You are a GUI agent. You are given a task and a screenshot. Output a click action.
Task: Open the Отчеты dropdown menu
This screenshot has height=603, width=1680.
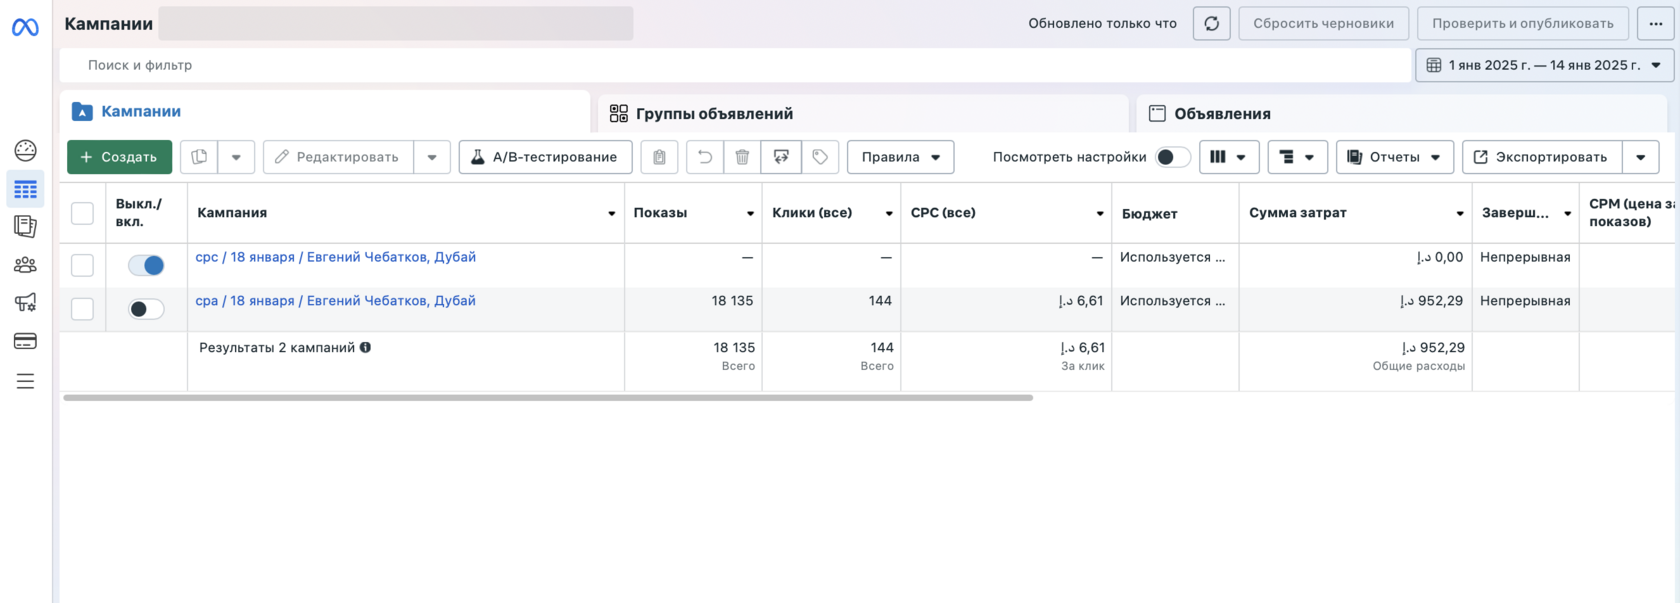tap(1394, 157)
